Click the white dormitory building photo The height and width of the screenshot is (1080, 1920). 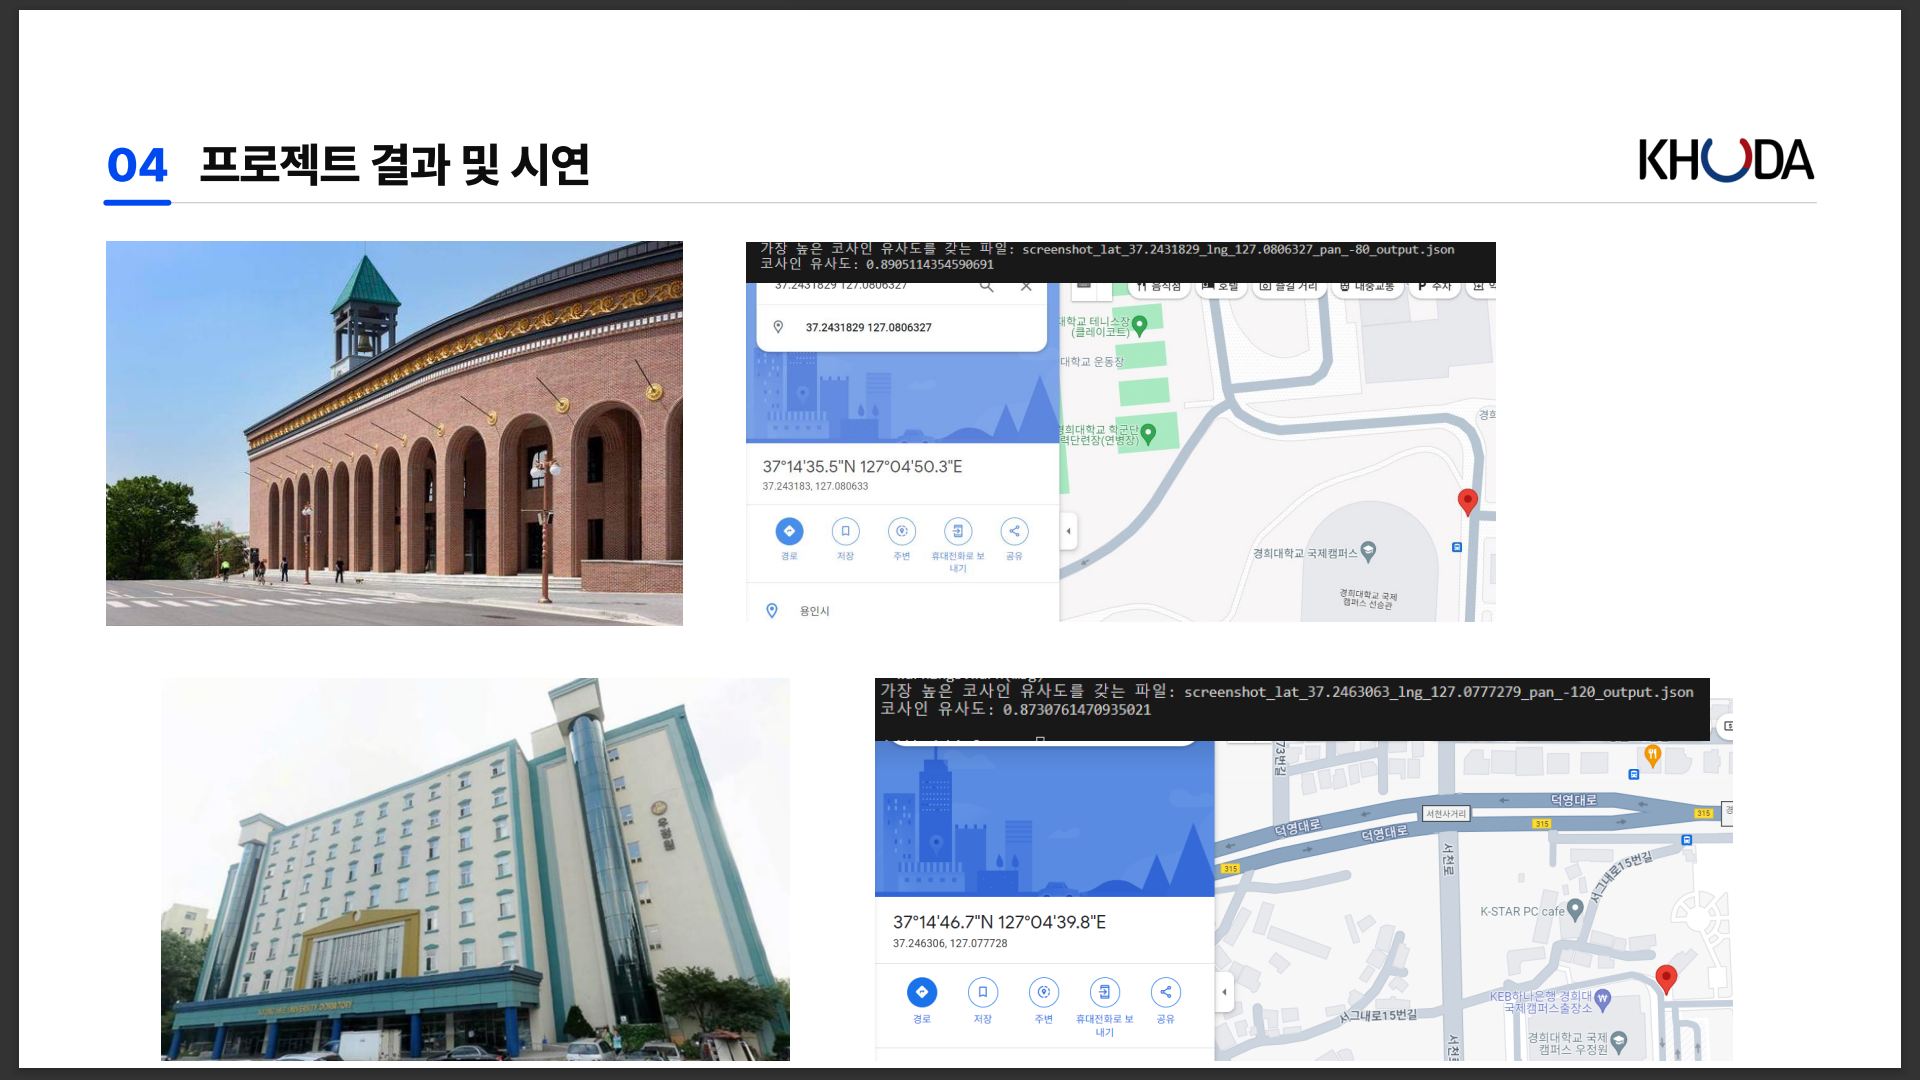pyautogui.click(x=475, y=869)
